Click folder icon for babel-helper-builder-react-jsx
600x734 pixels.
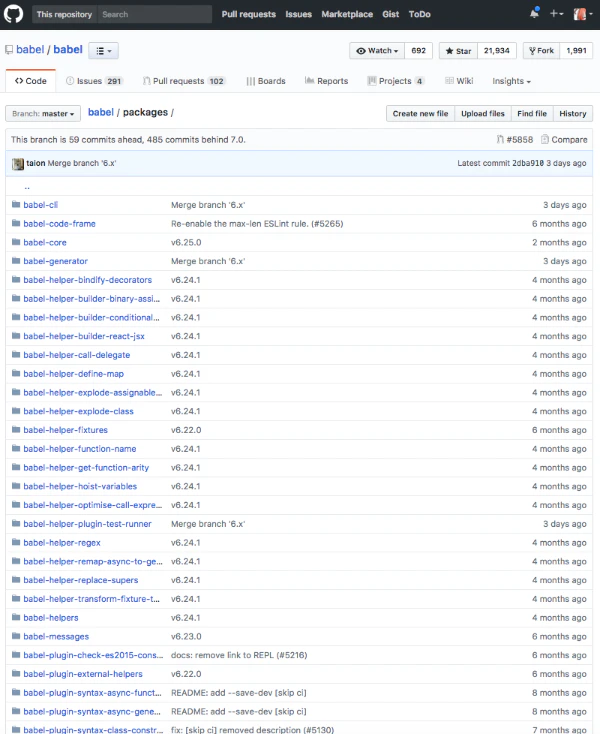16,335
